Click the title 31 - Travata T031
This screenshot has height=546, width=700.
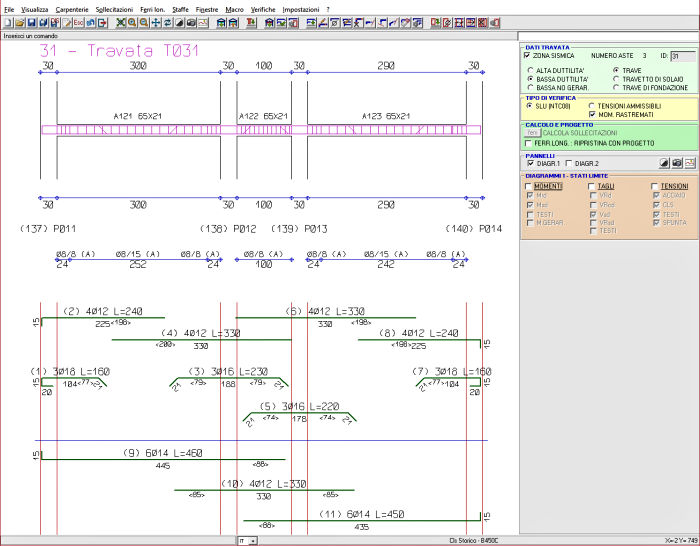pyautogui.click(x=119, y=50)
